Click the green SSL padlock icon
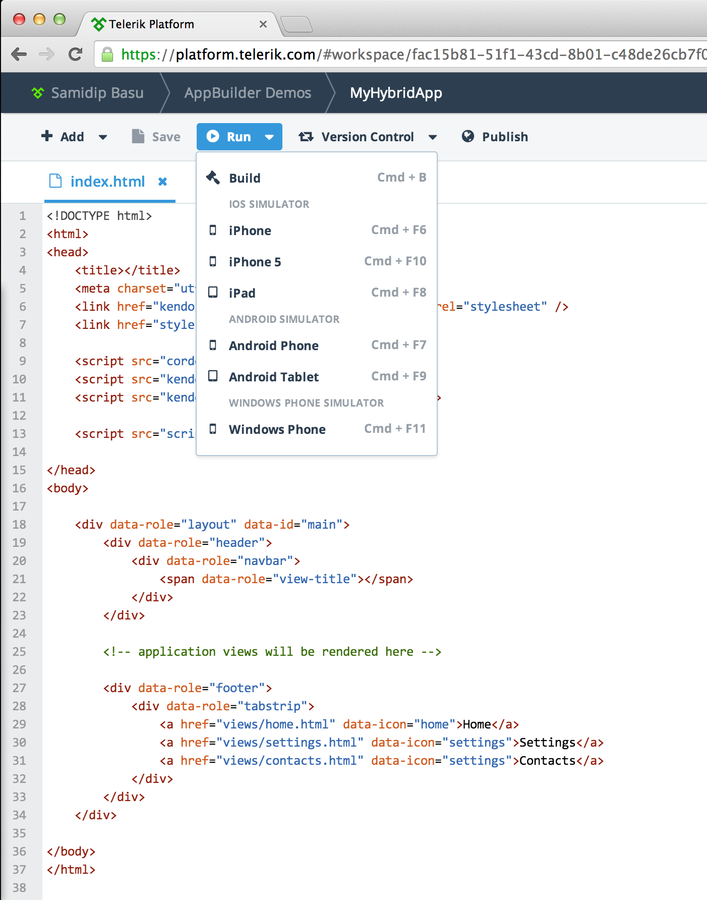The width and height of the screenshot is (707, 900). click(107, 55)
